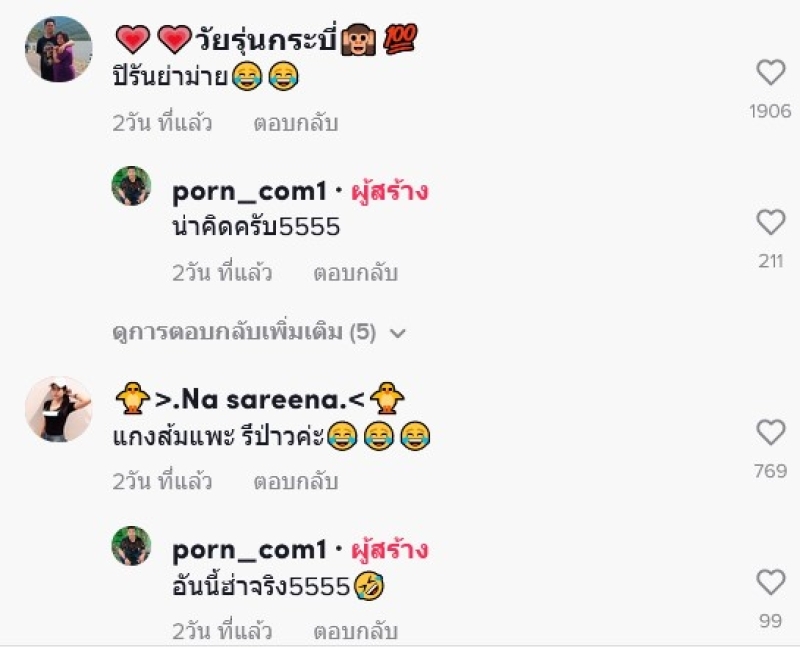
Task: Click the chevron next to more replies (5)
Action: pyautogui.click(x=397, y=333)
